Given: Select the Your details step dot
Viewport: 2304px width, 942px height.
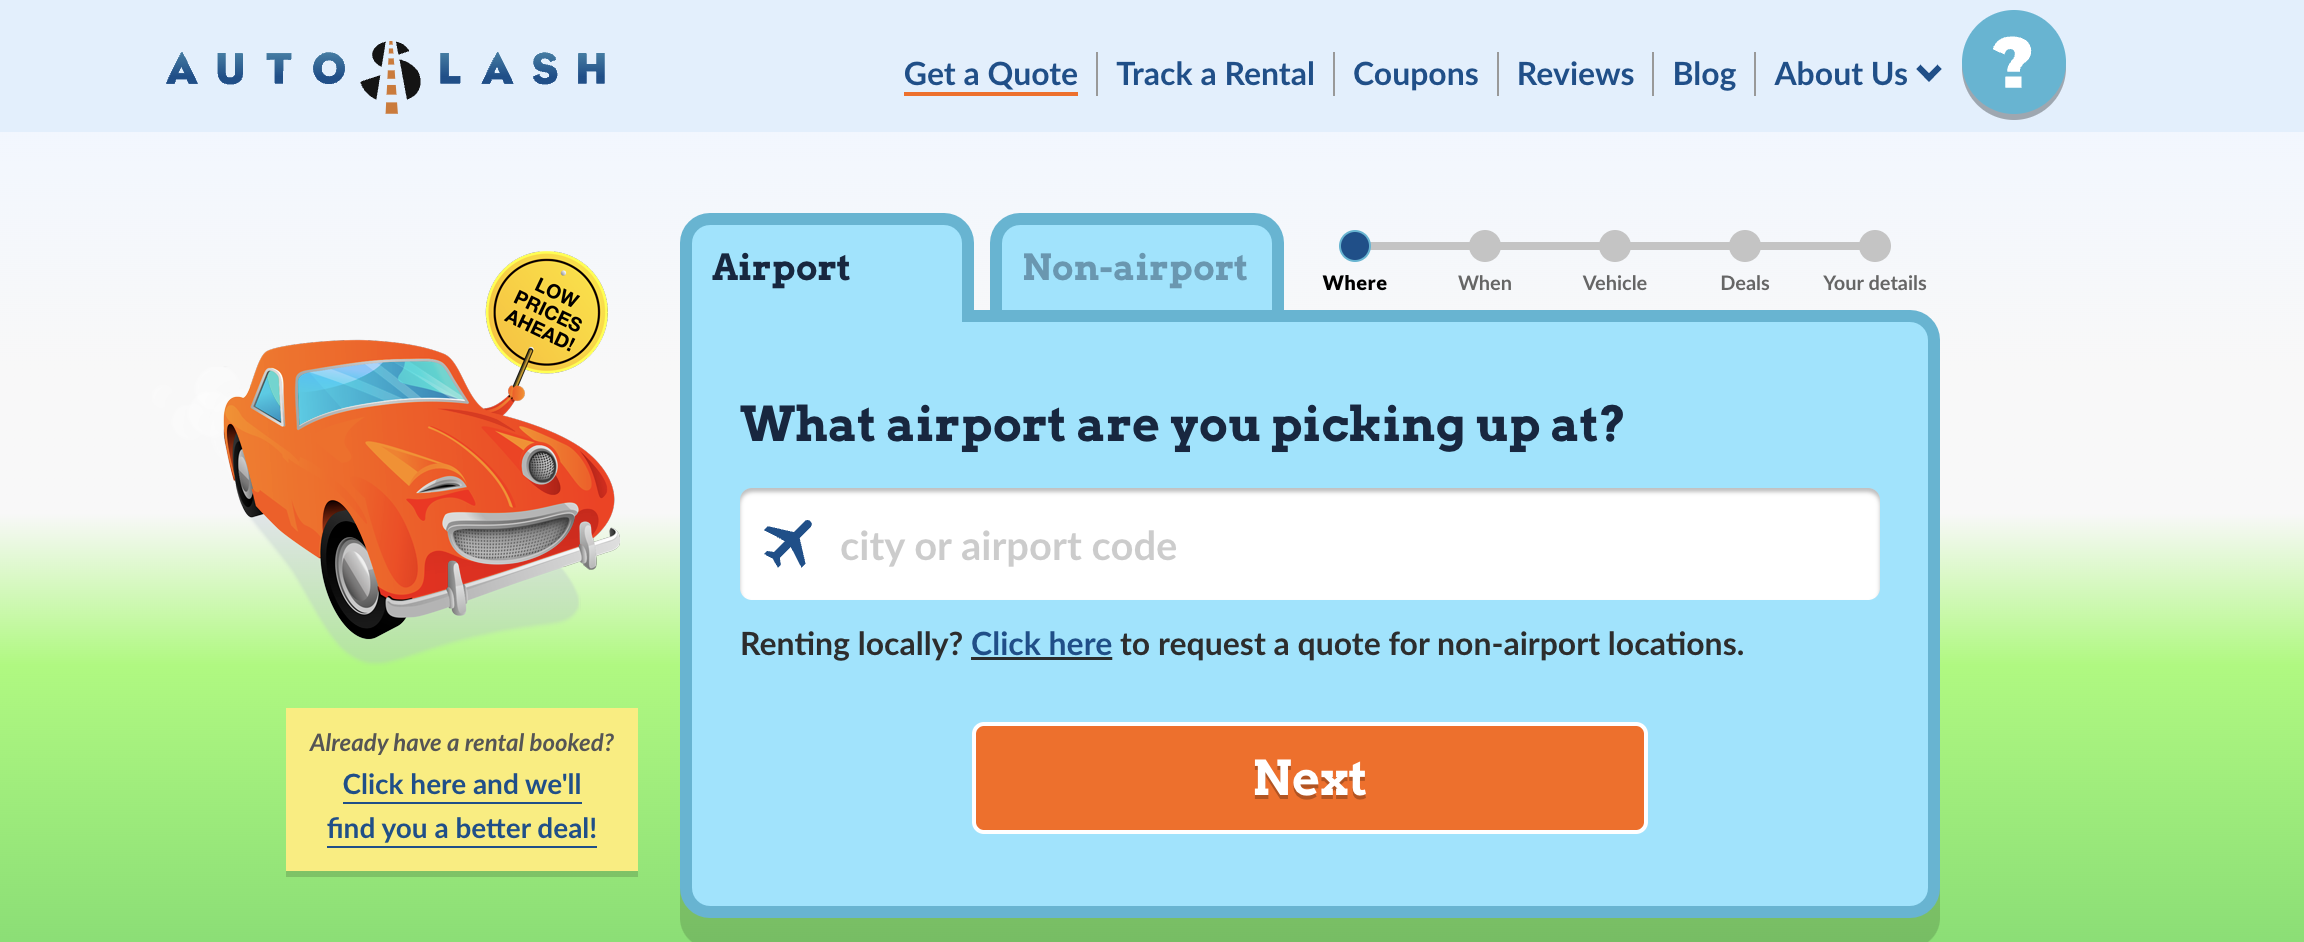Looking at the screenshot, I should (1874, 245).
